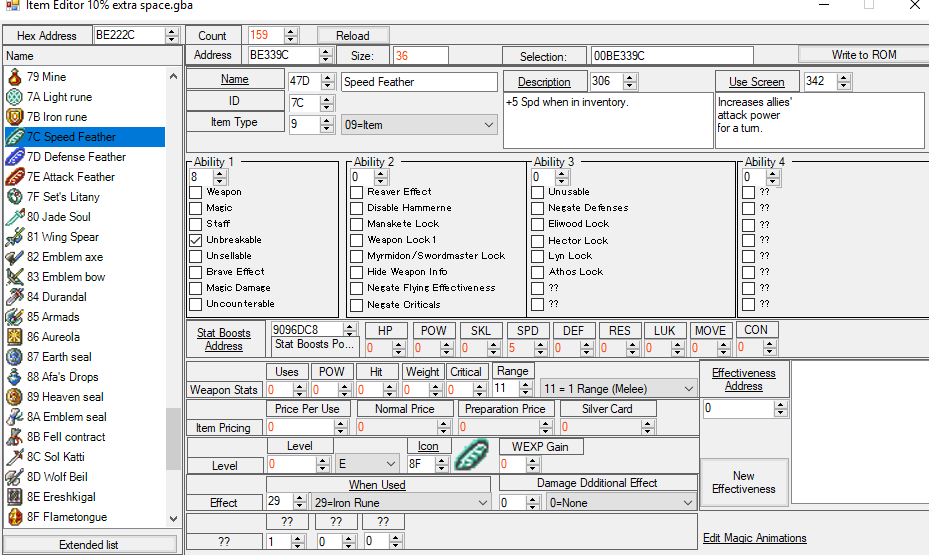The image size is (929, 555).
Task: Select the Mine item icon in list
Action: point(15,77)
